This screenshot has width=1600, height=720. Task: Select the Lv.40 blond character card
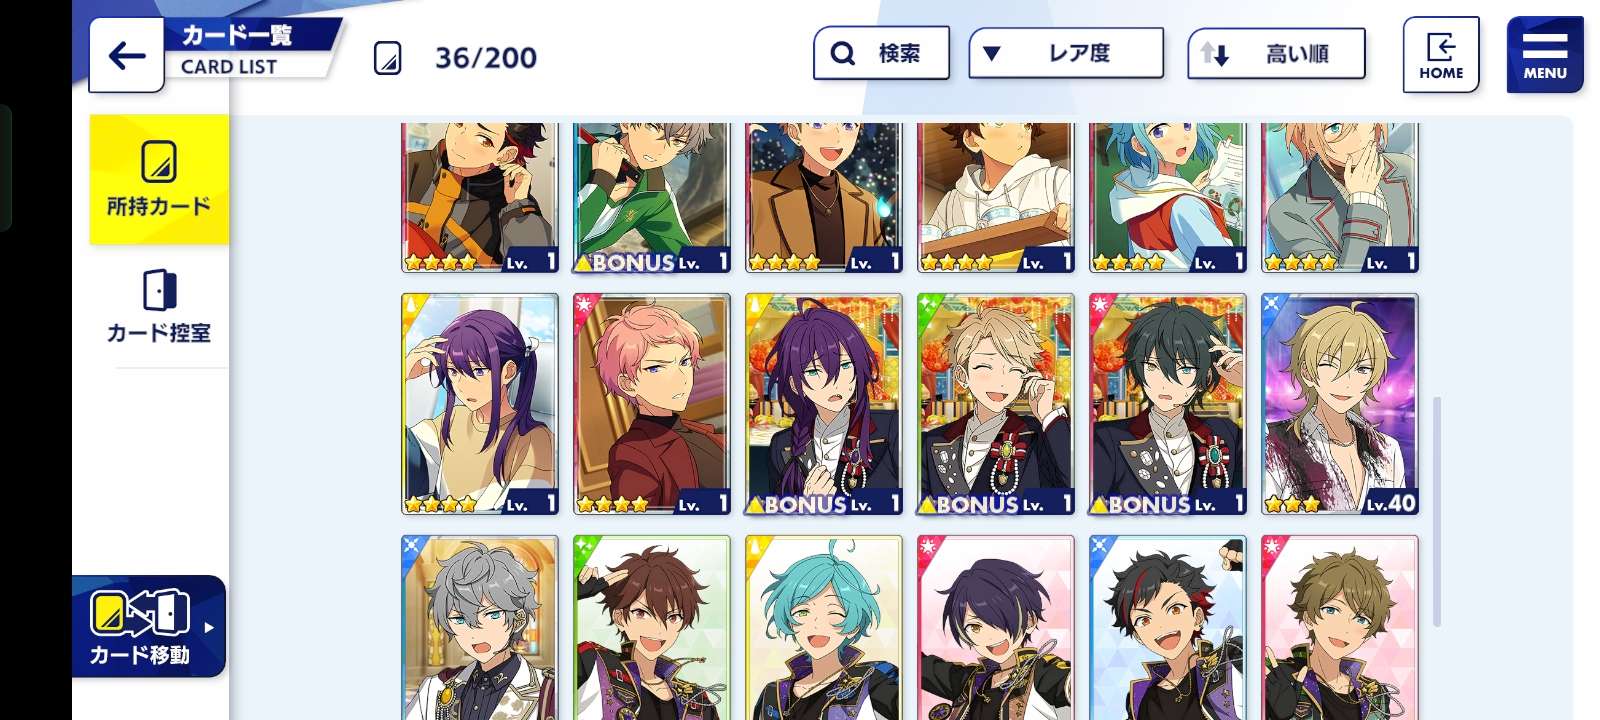[1340, 404]
